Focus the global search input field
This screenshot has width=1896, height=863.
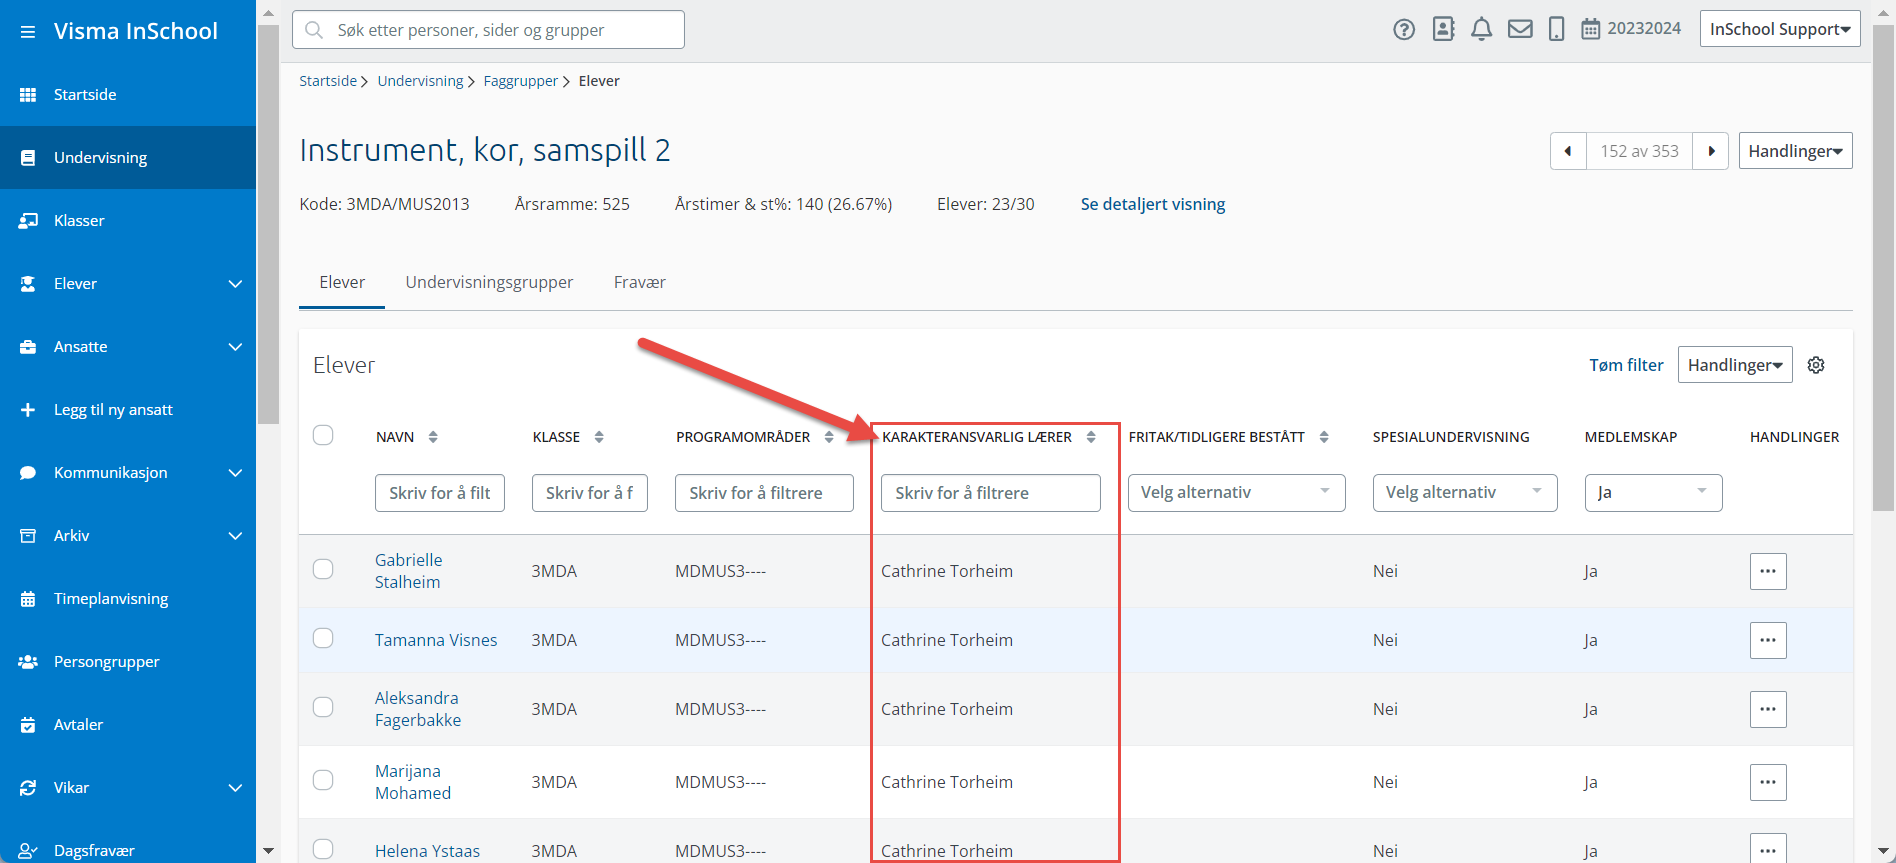click(500, 30)
